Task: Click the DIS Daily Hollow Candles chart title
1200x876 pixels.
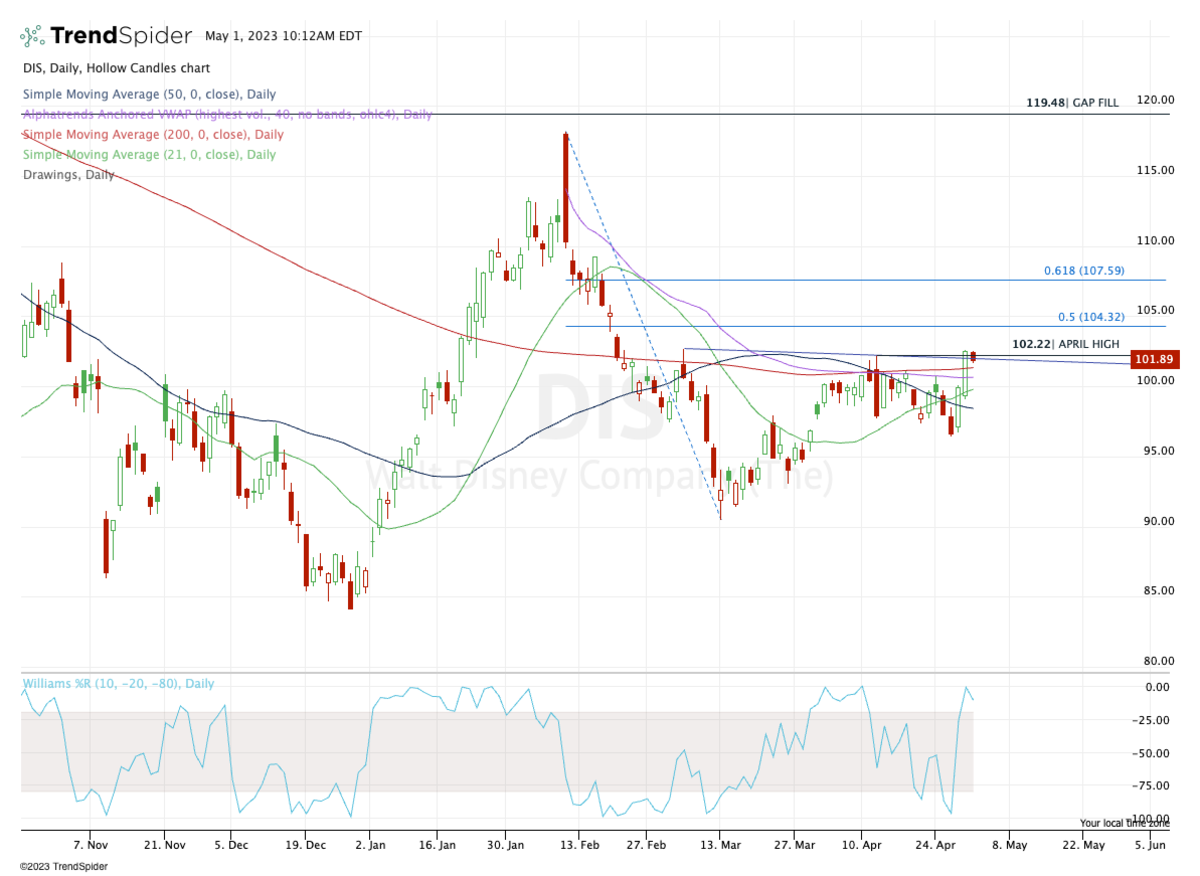Action: point(116,69)
